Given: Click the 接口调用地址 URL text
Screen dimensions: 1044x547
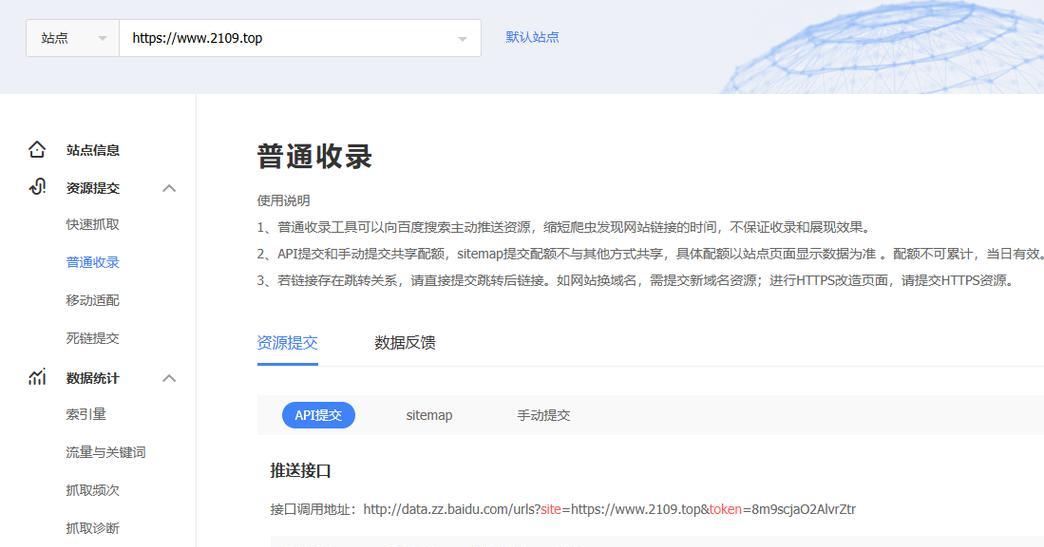Looking at the screenshot, I should (x=609, y=509).
